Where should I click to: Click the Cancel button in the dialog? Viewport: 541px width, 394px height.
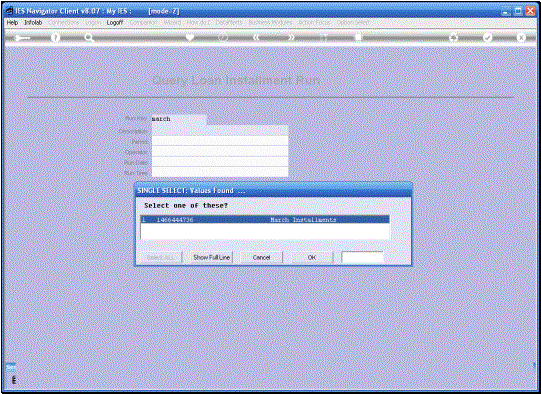point(261,257)
